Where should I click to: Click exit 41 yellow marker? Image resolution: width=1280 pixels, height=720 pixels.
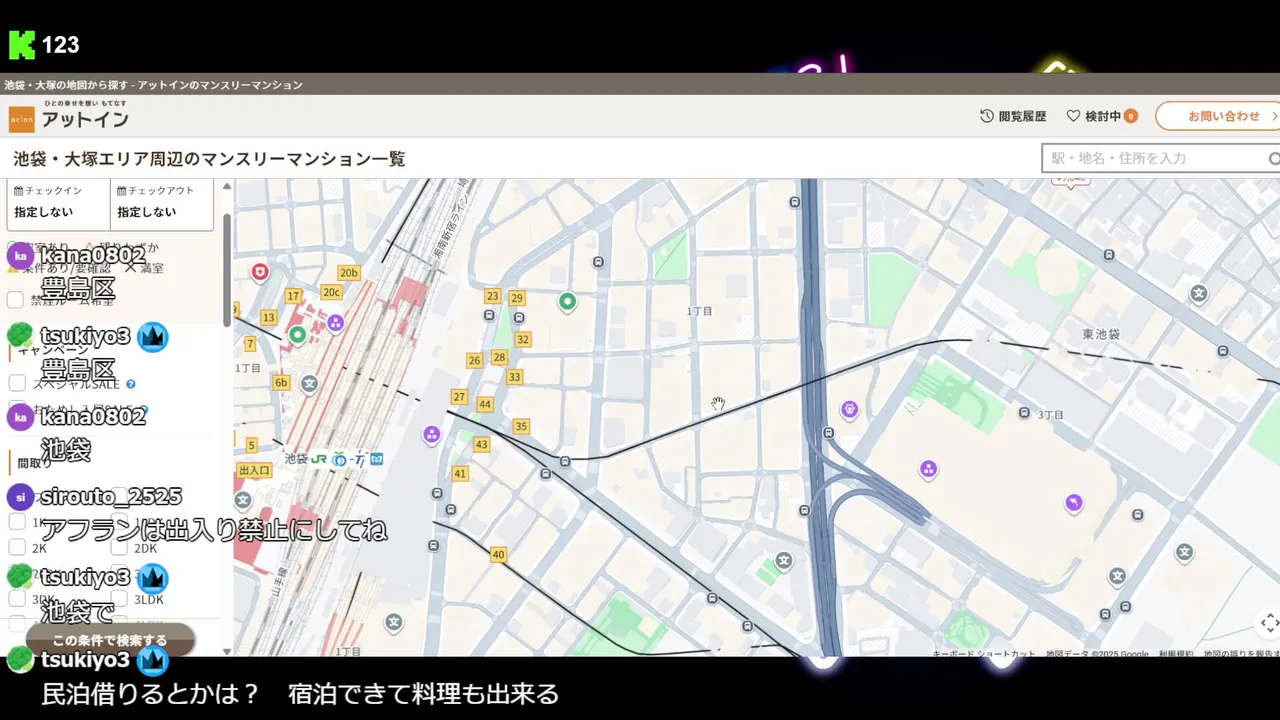point(460,474)
